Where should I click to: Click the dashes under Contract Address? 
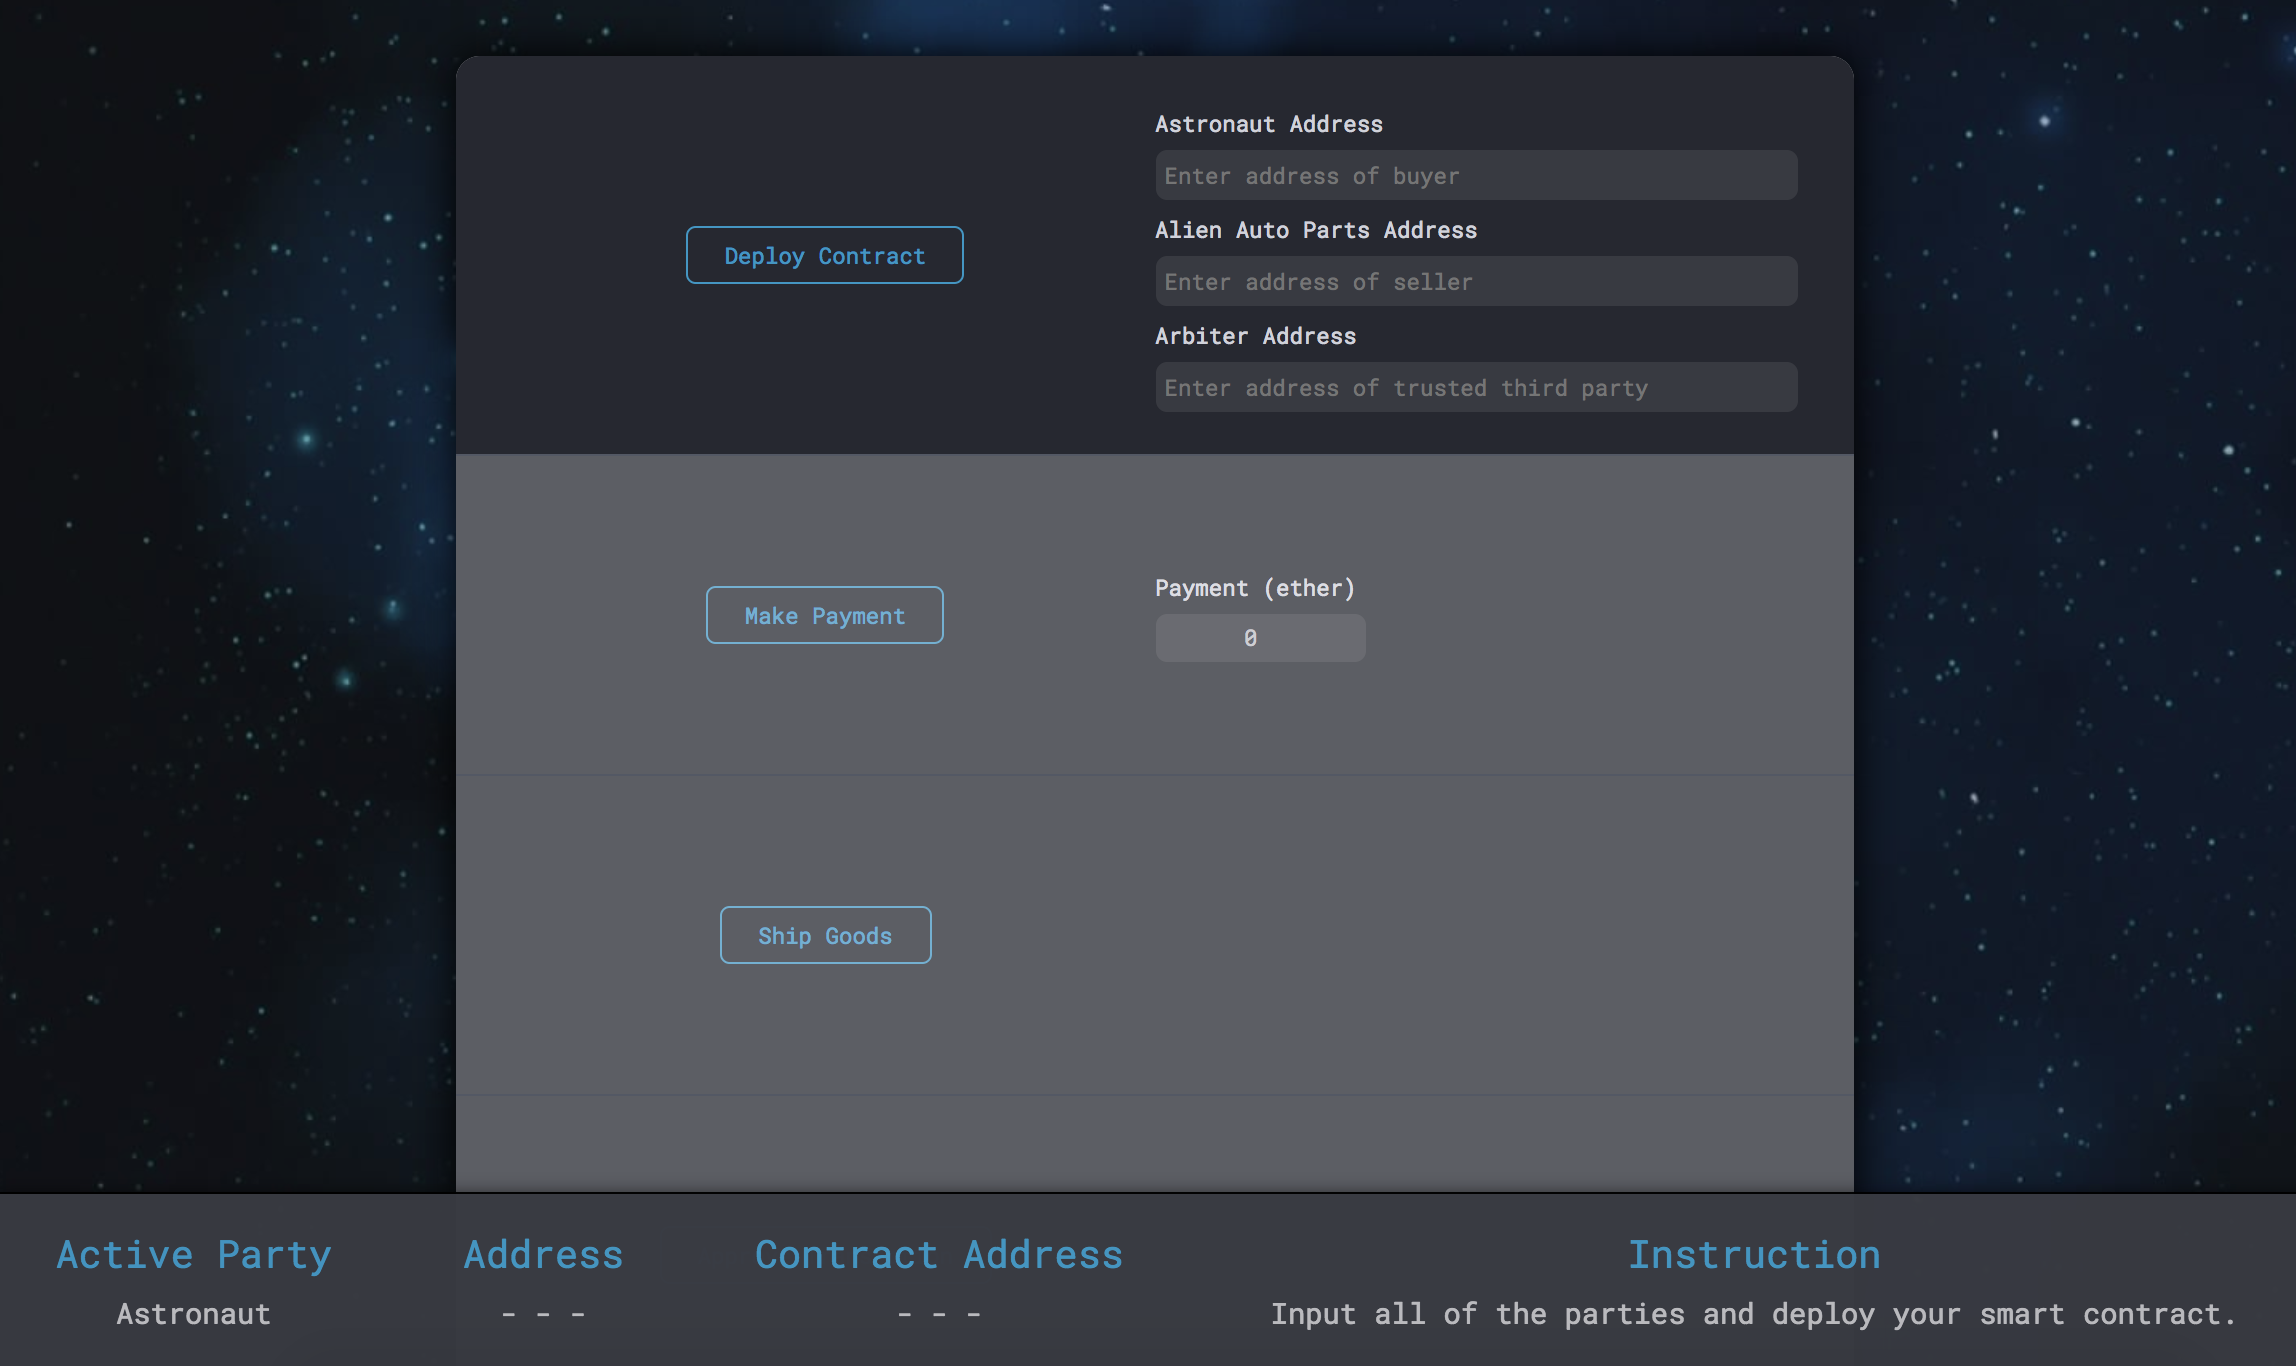pos(938,1314)
